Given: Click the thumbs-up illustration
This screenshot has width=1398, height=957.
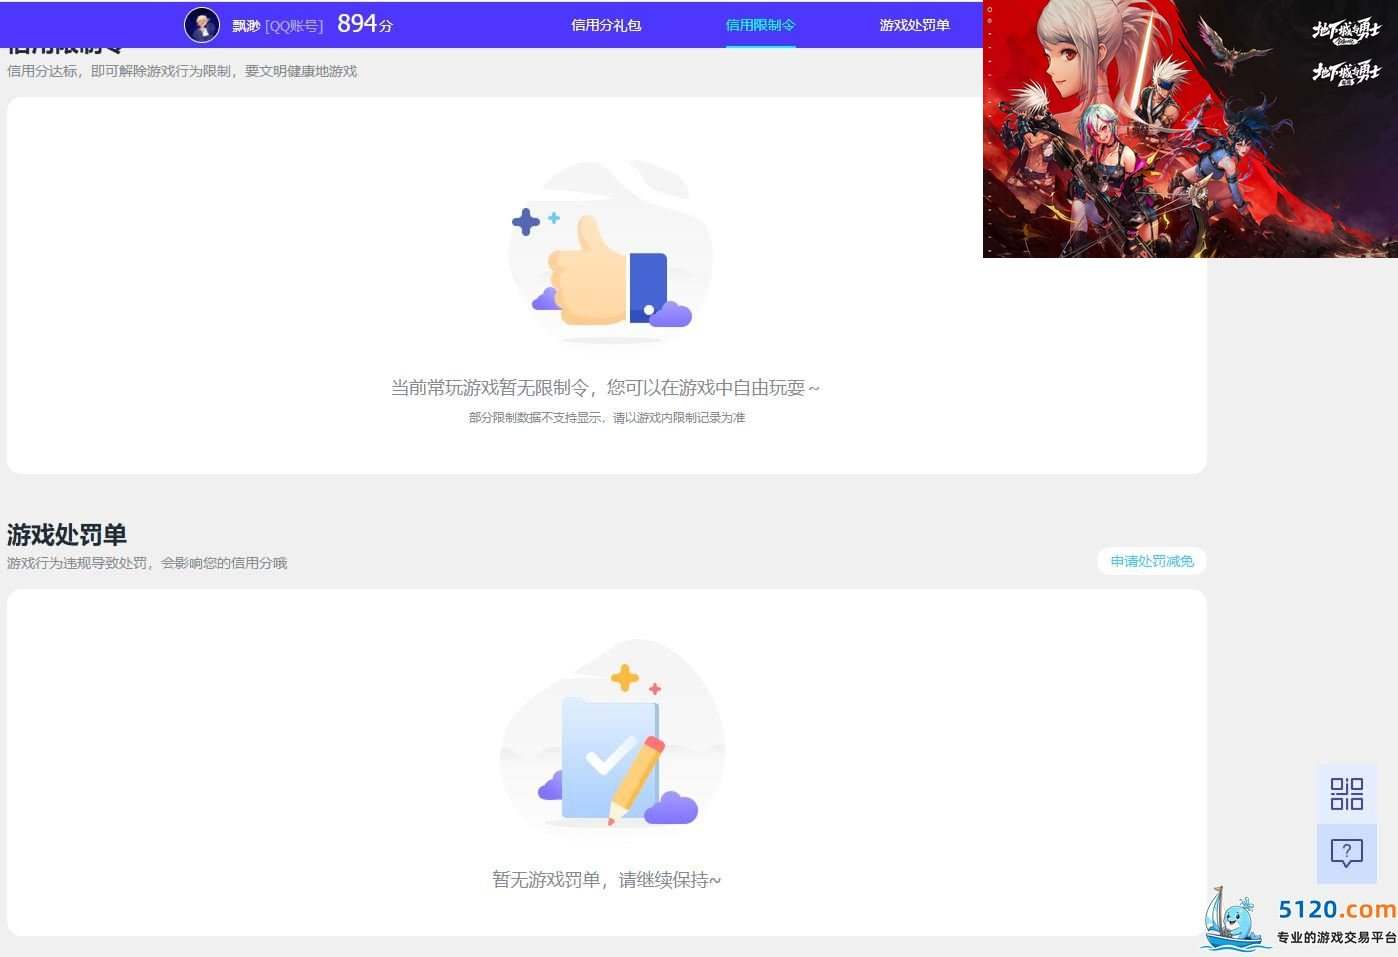Looking at the screenshot, I should pyautogui.click(x=610, y=251).
